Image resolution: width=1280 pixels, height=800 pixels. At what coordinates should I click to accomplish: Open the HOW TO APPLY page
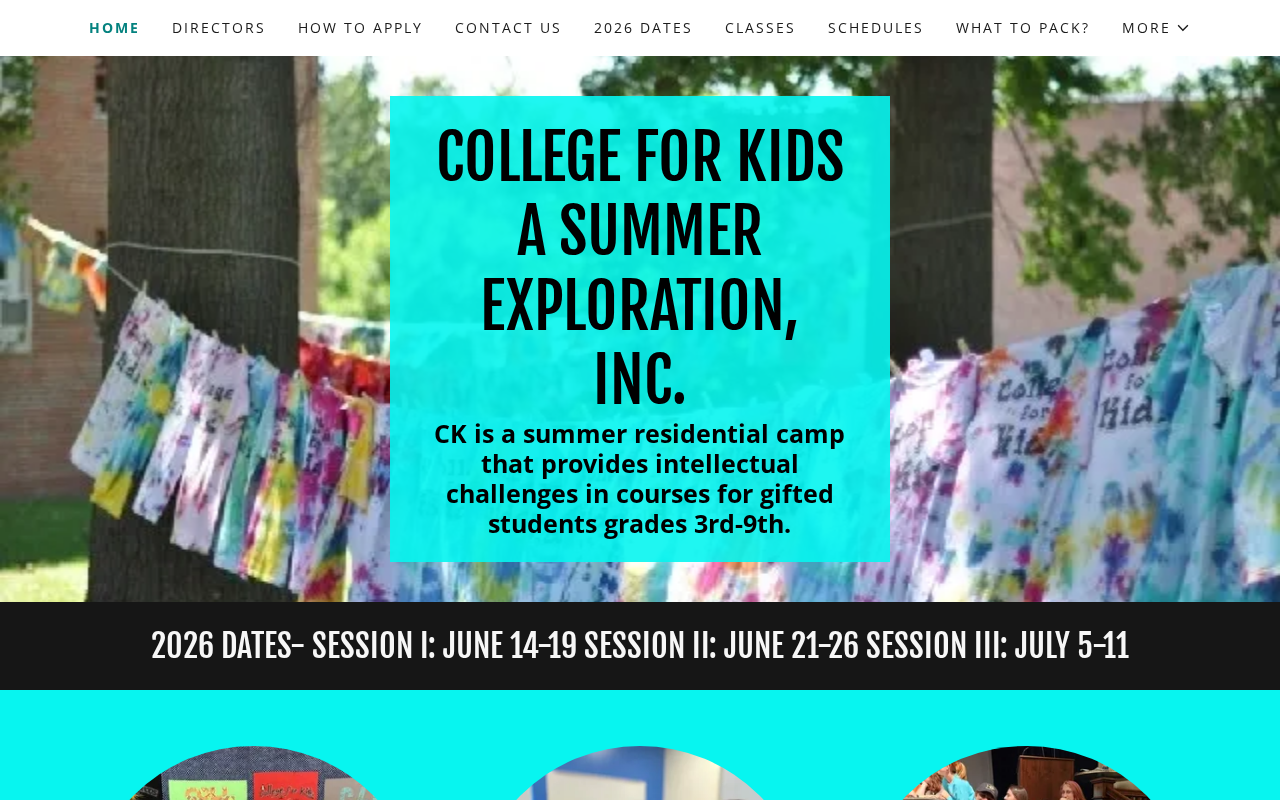point(360,28)
